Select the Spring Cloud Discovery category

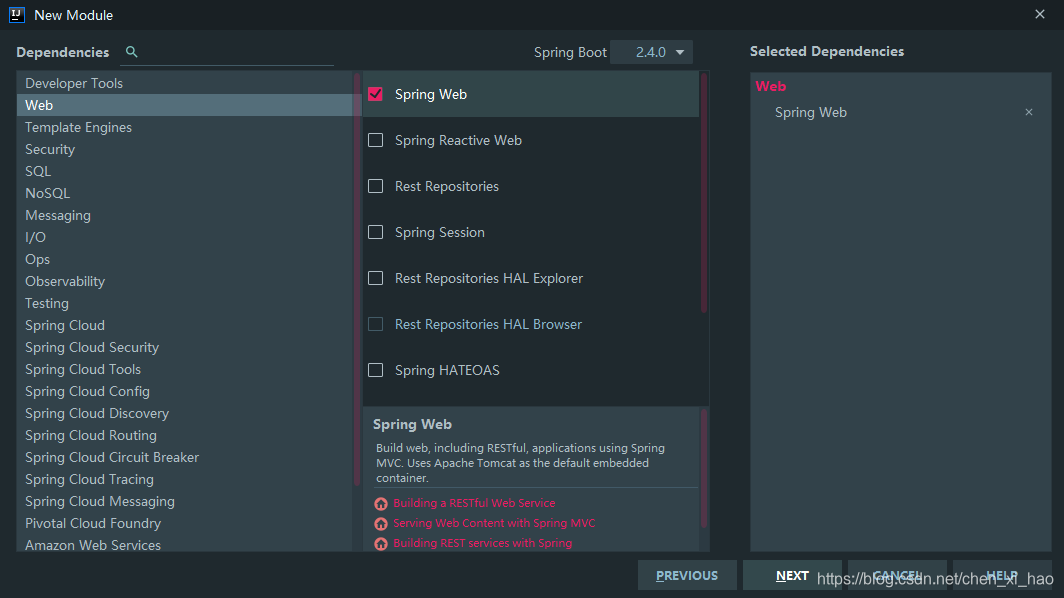185,413
